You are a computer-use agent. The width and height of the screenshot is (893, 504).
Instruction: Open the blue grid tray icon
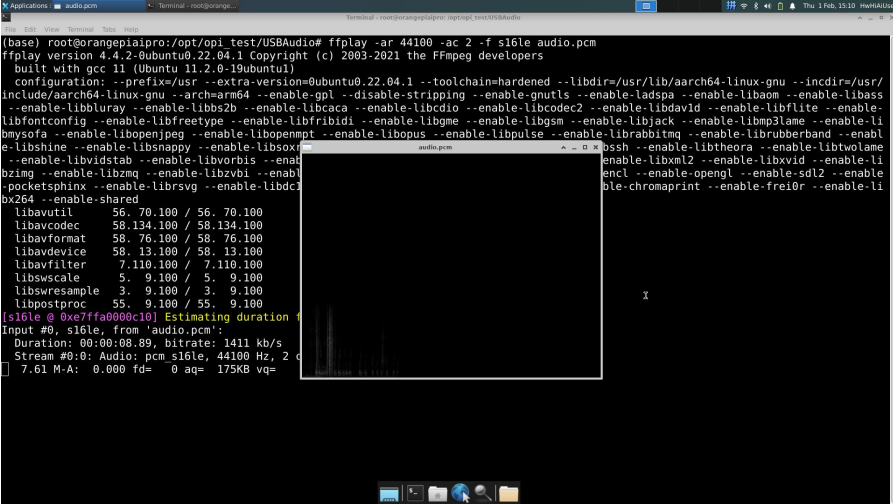click(x=731, y=6)
